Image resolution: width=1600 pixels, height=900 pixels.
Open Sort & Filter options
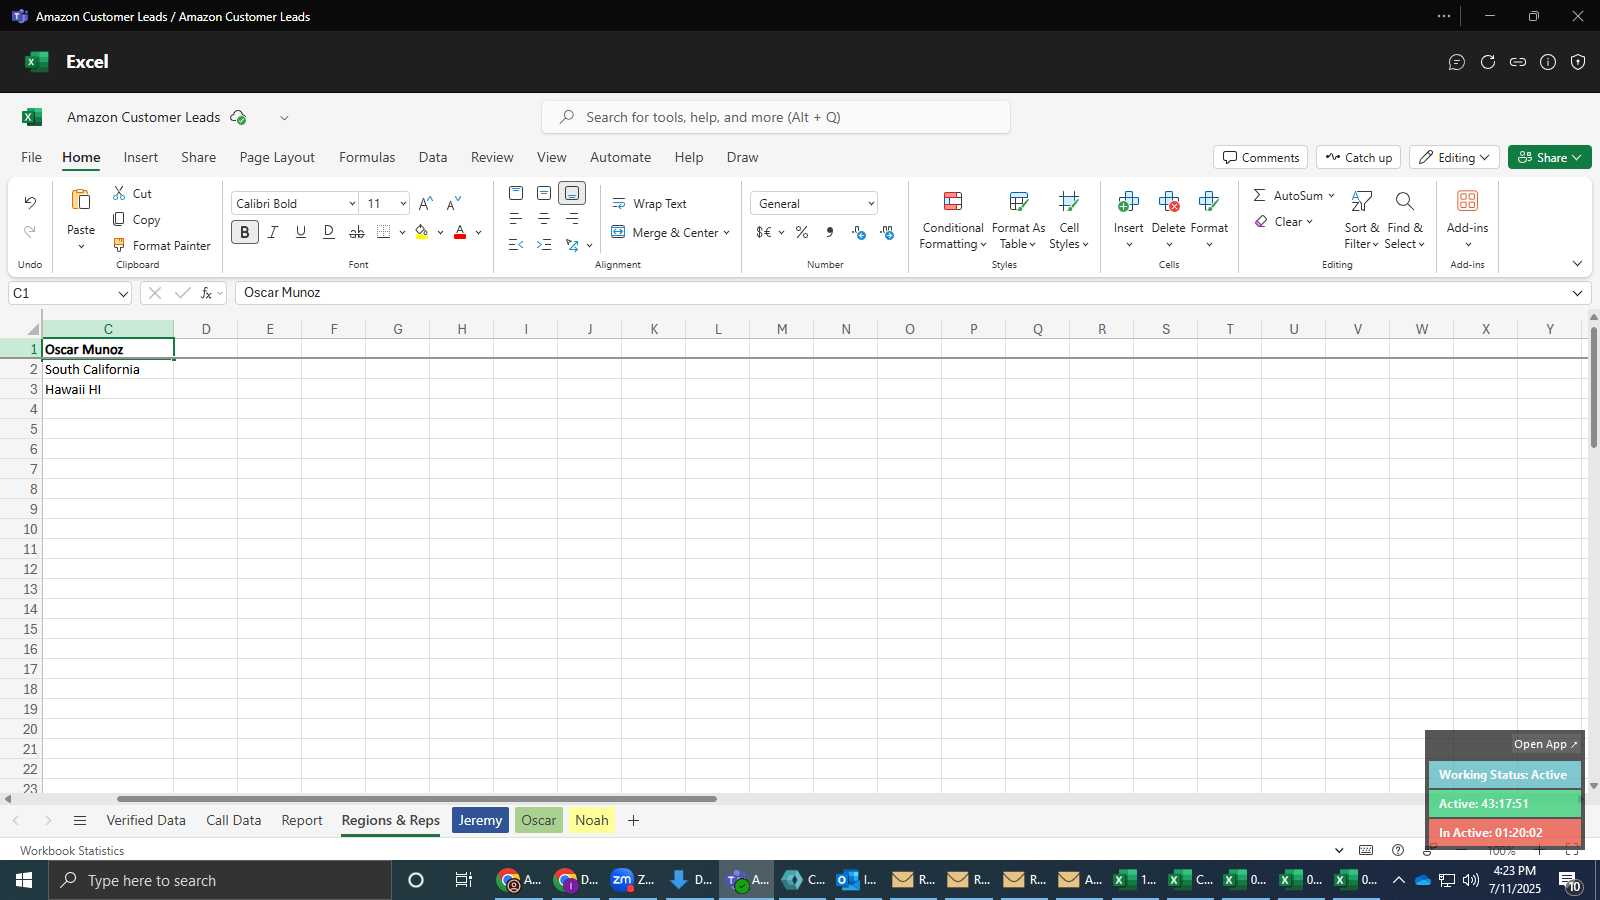pos(1361,221)
